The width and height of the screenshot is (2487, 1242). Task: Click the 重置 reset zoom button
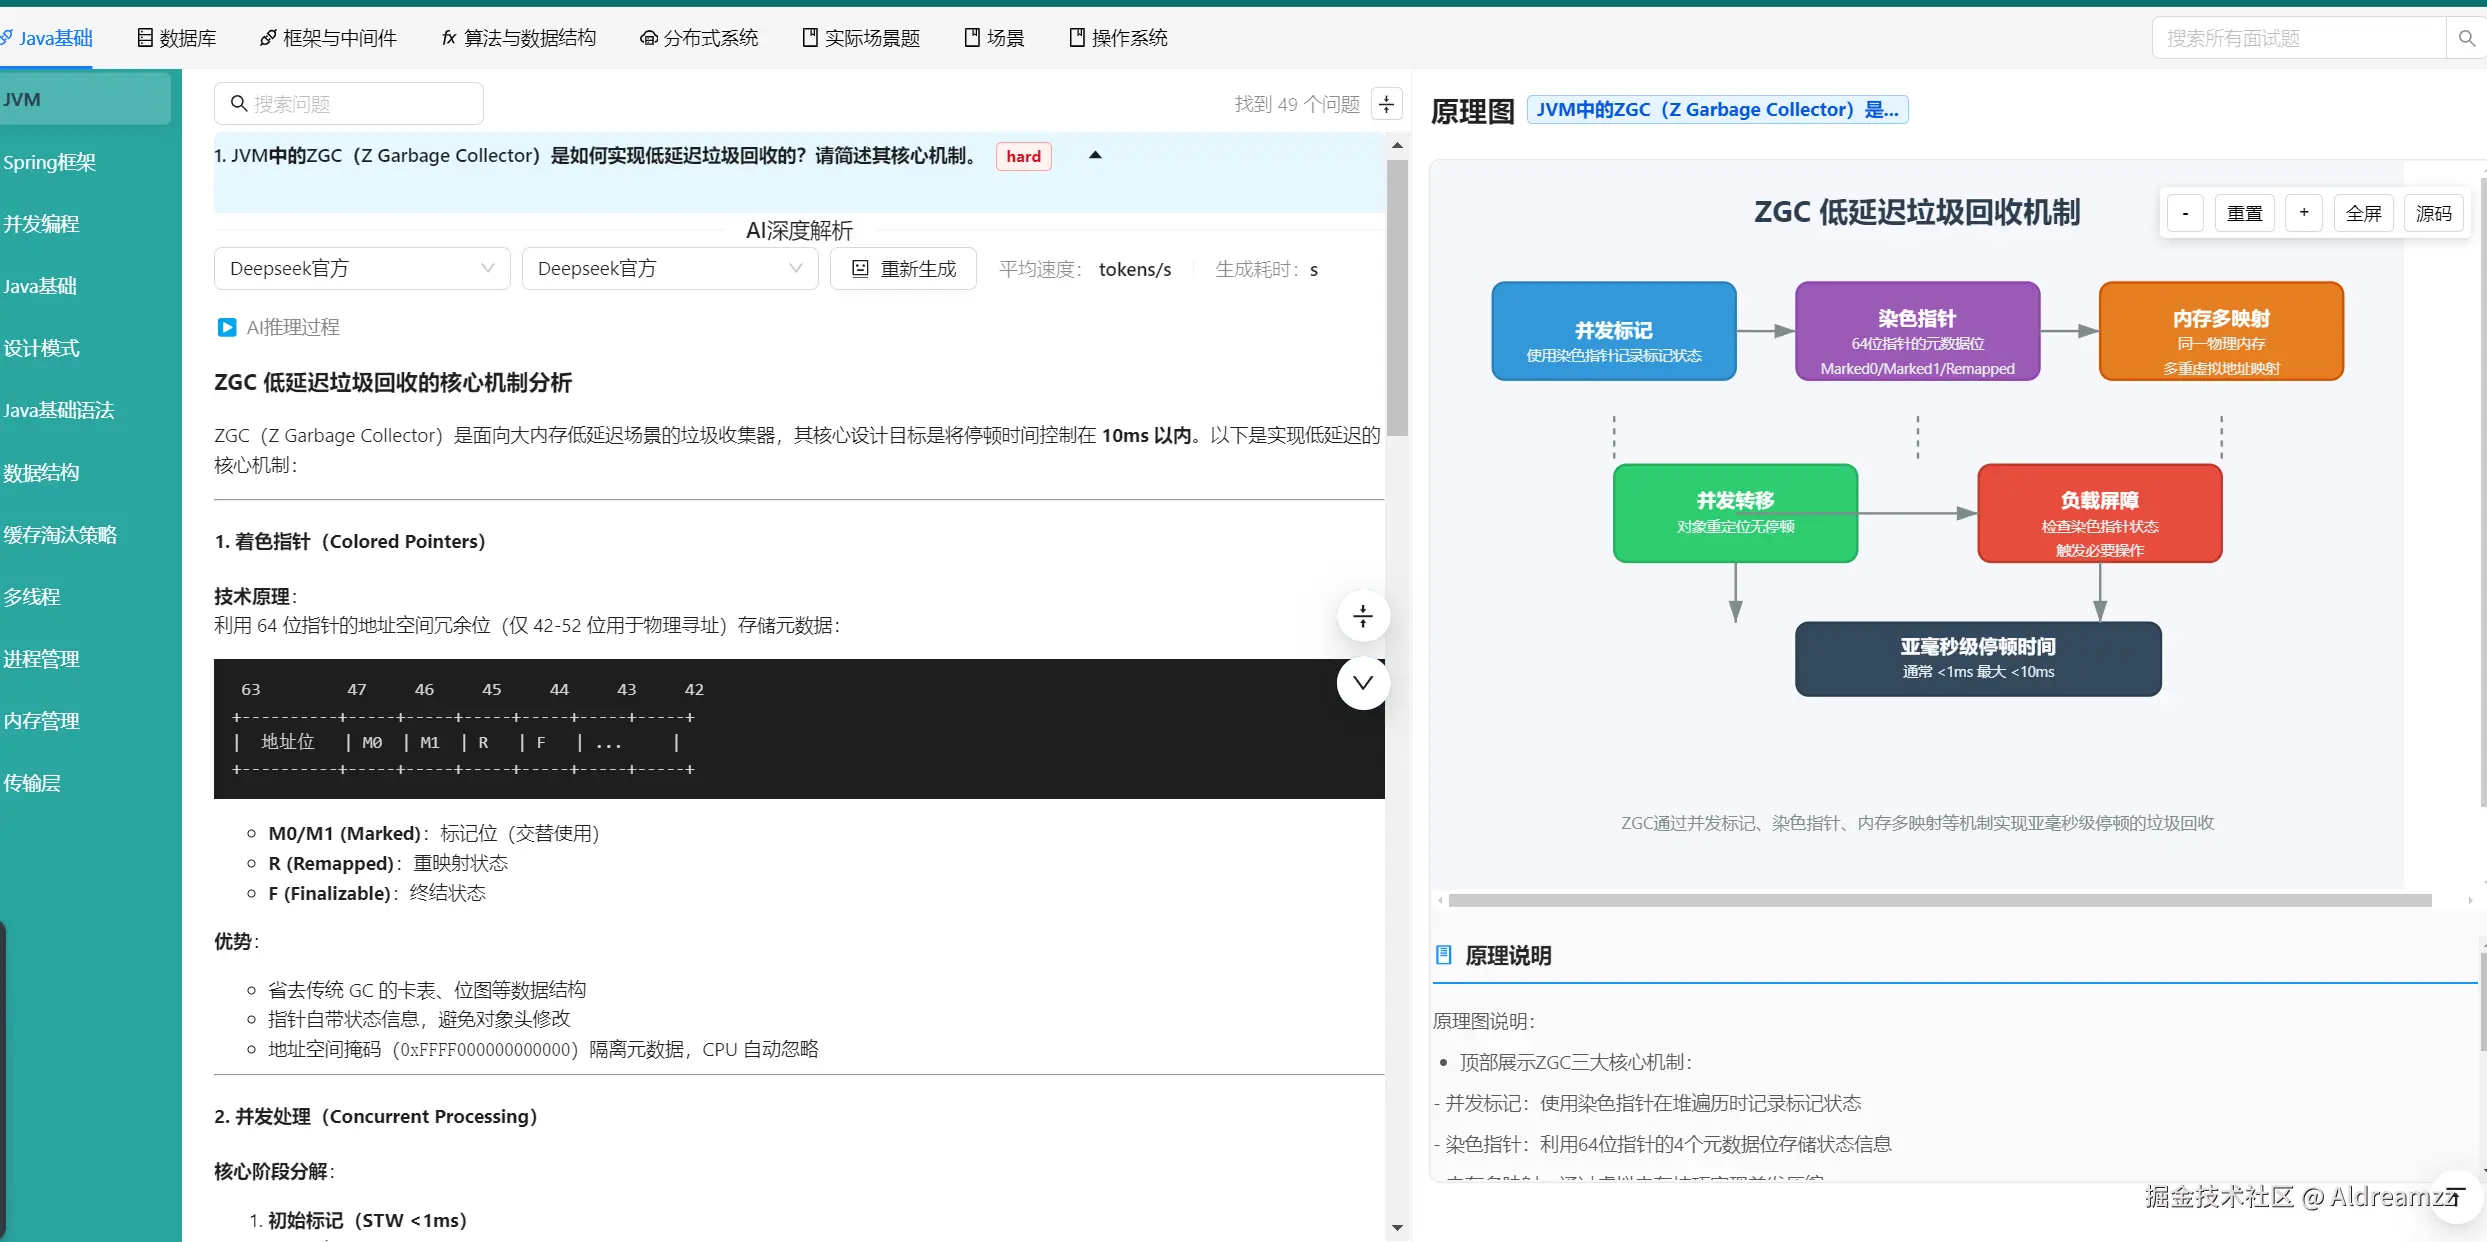tap(2245, 213)
